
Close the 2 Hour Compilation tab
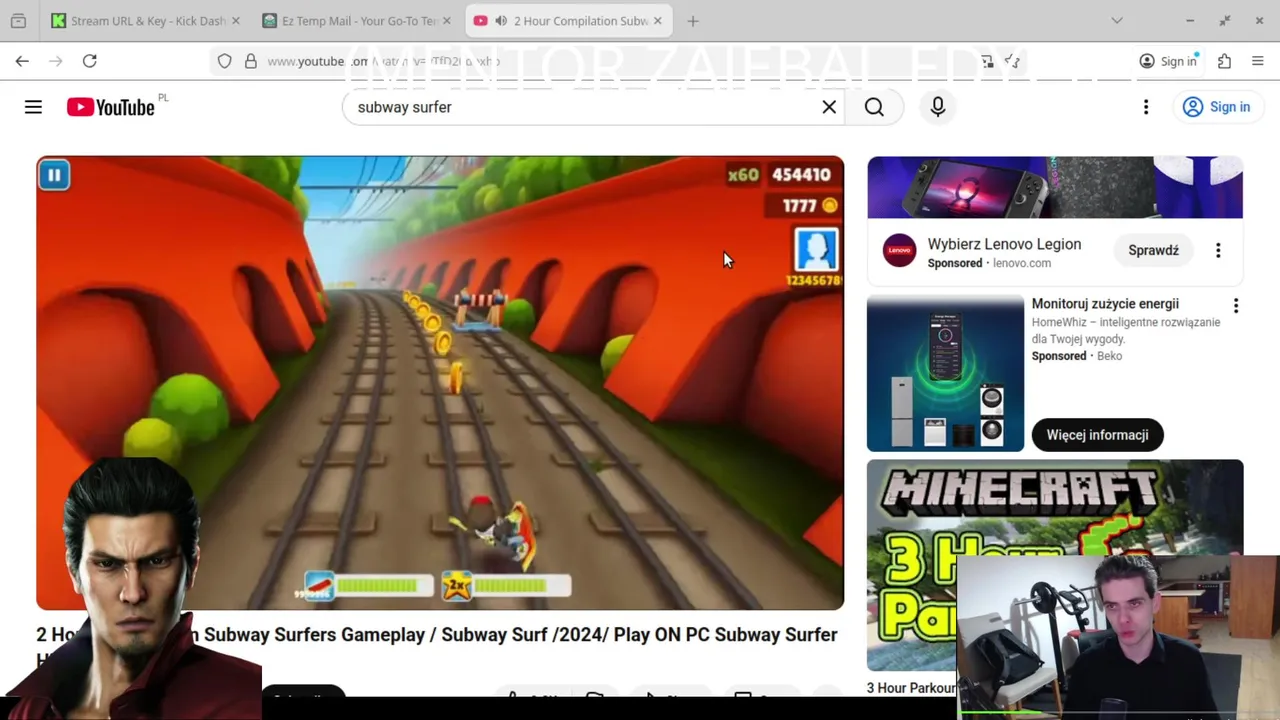[658, 21]
